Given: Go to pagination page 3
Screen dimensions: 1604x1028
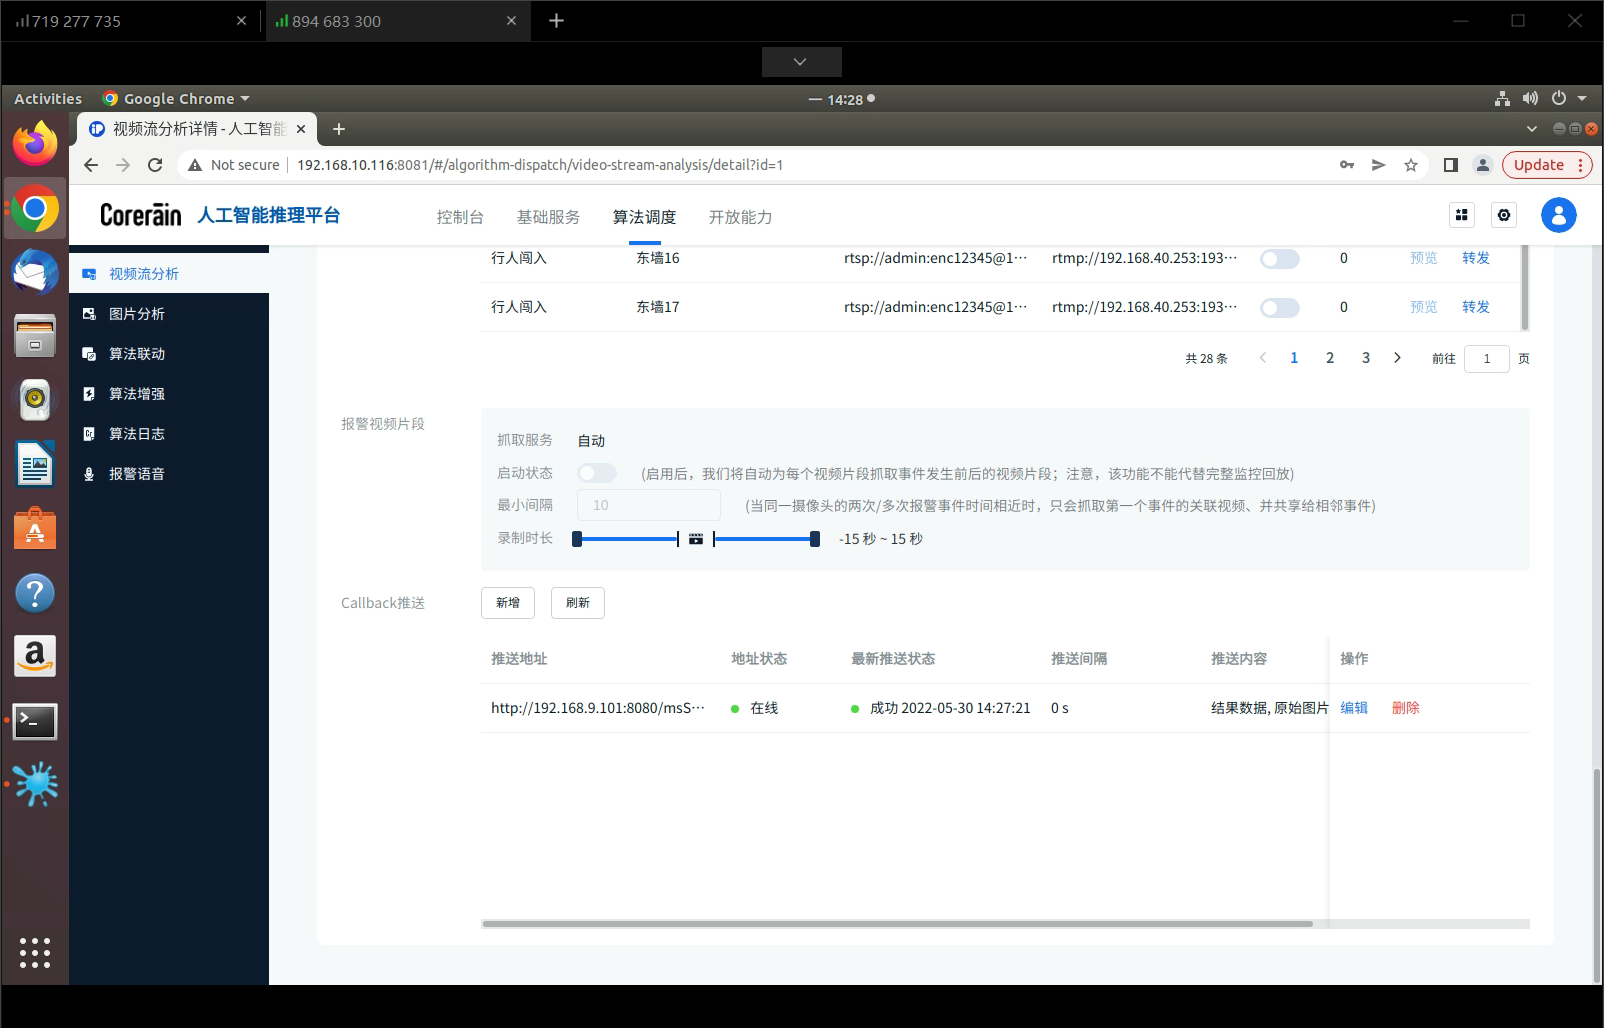Looking at the screenshot, I should pyautogui.click(x=1366, y=358).
